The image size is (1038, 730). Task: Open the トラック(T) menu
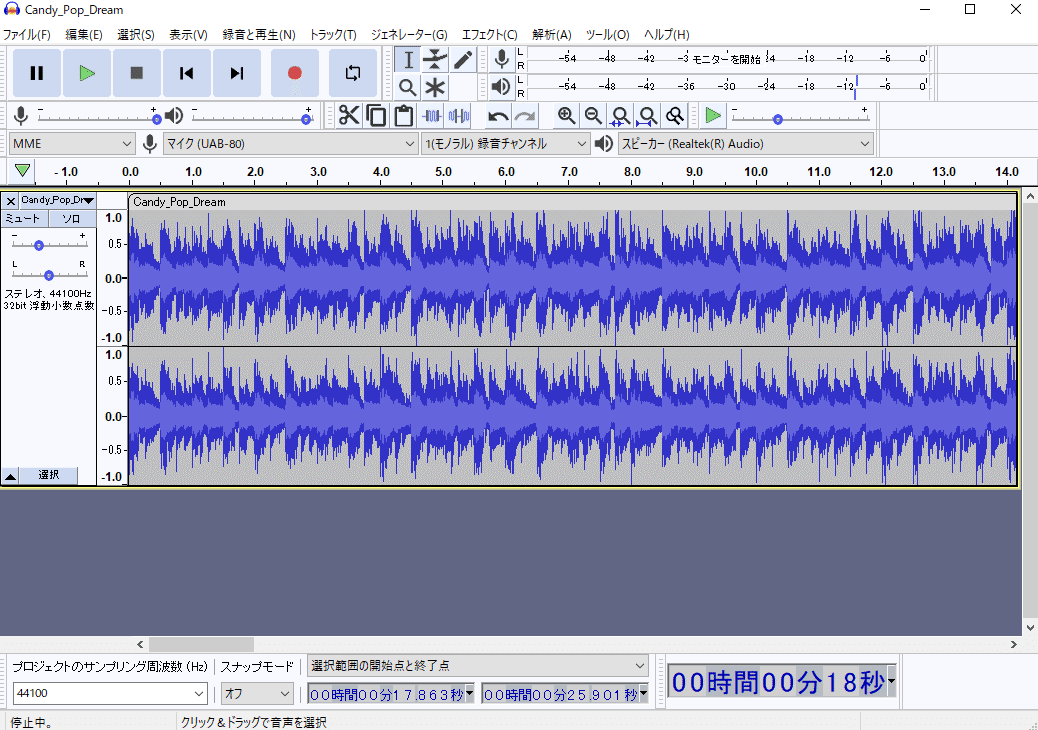click(x=333, y=34)
